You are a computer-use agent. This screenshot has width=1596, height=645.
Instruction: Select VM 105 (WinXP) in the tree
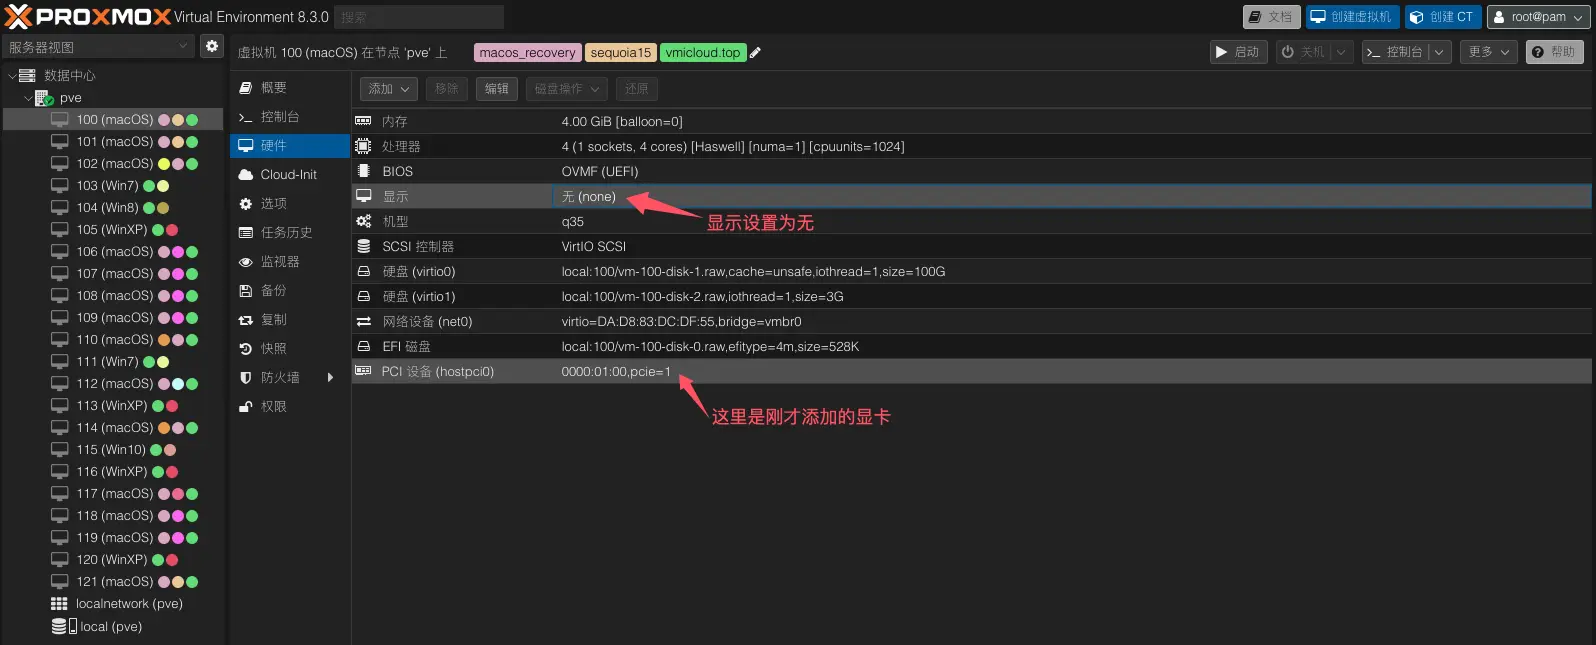pyautogui.click(x=114, y=230)
